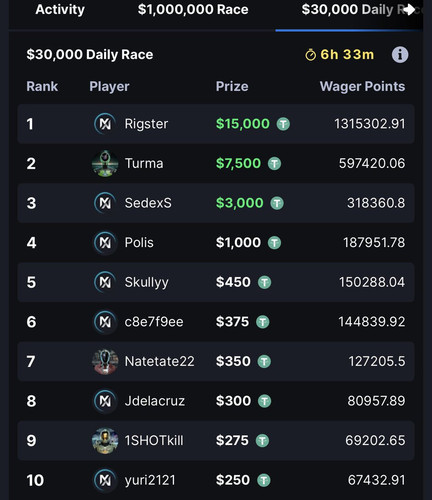Image resolution: width=432 pixels, height=500 pixels.
Task: Open Turma's profile picture
Action: tap(105, 163)
